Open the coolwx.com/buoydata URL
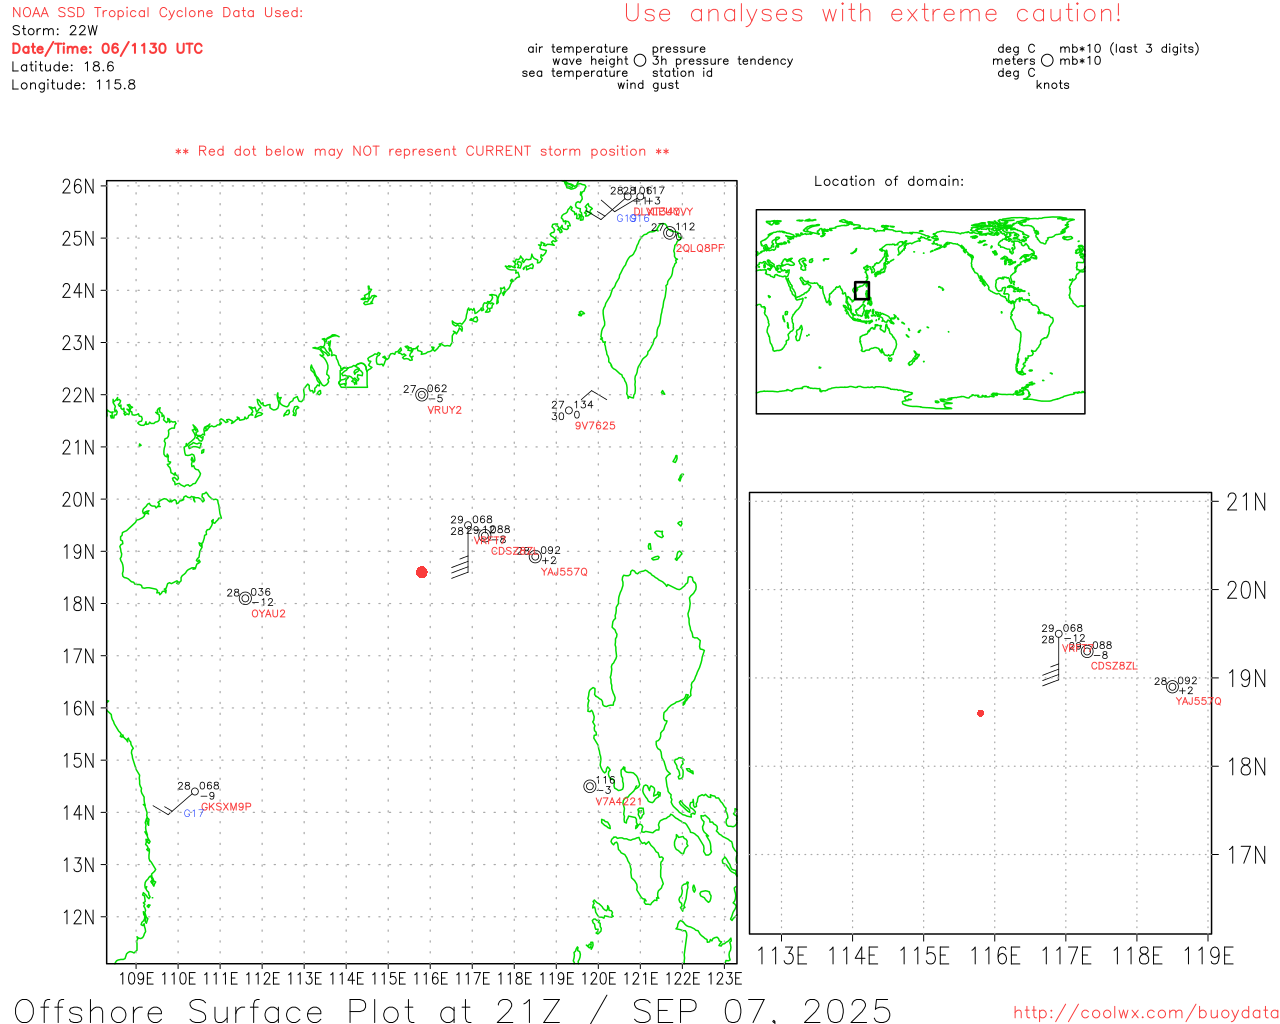This screenshot has height=1024, width=1280. pos(1146,1013)
